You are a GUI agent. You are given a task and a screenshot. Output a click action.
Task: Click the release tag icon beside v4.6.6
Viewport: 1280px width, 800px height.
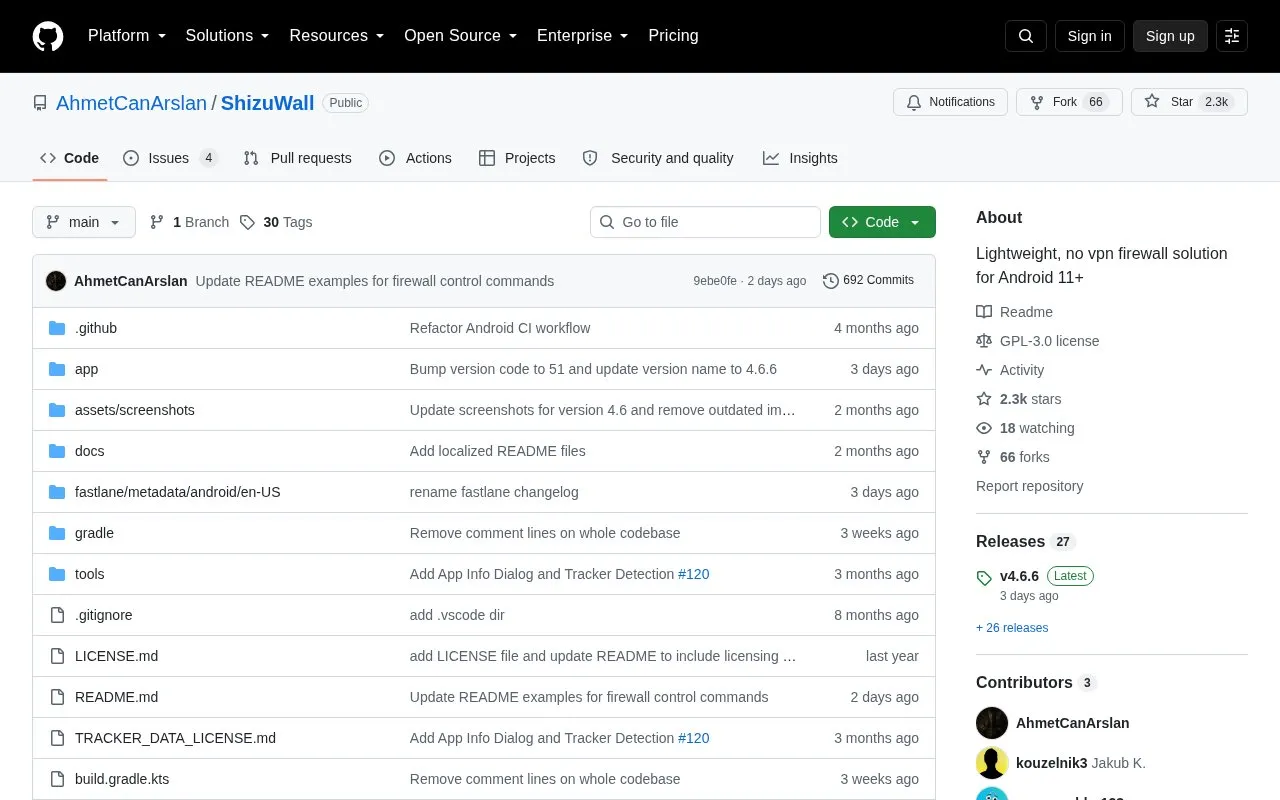pos(984,578)
